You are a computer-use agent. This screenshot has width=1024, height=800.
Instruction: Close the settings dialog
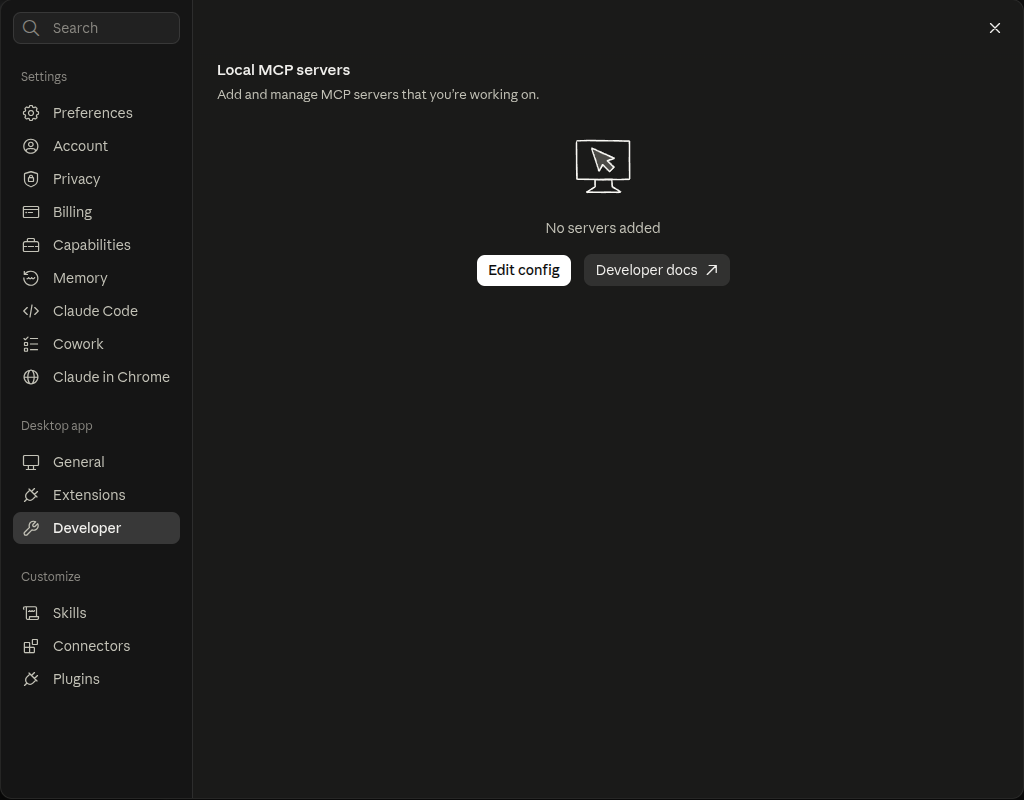995,28
